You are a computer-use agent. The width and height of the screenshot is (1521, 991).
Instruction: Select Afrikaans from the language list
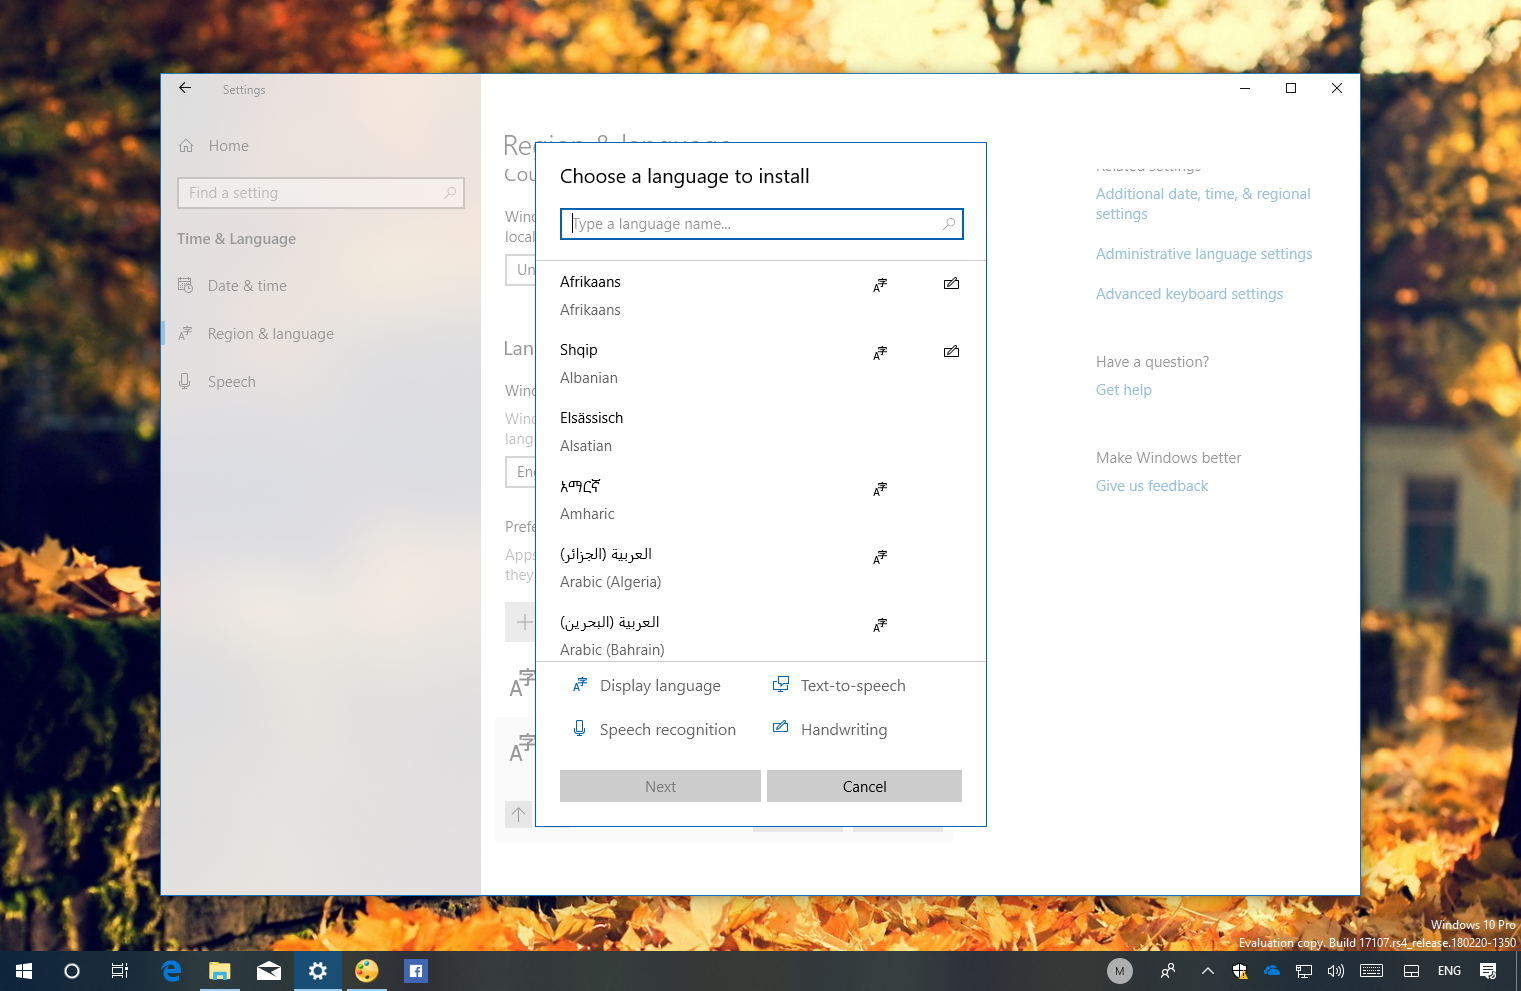[761, 296]
